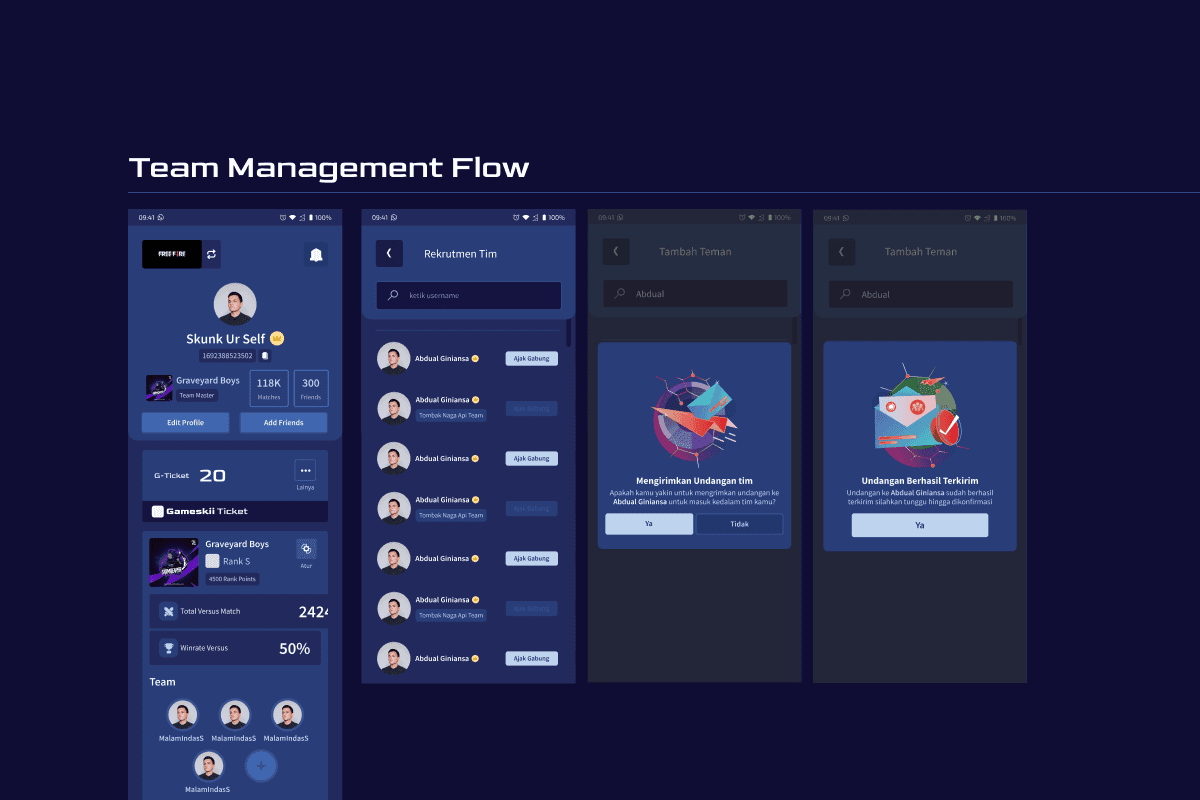Click the notification bell icon
Image resolution: width=1200 pixels, height=800 pixels.
pos(316,255)
